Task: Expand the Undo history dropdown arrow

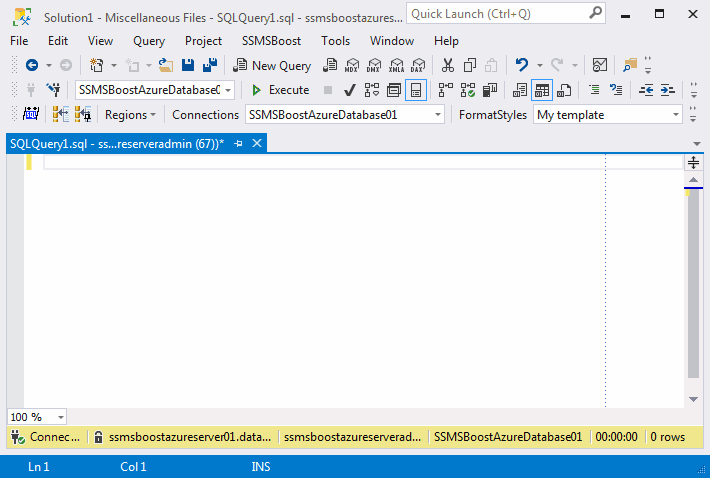Action: (540, 65)
